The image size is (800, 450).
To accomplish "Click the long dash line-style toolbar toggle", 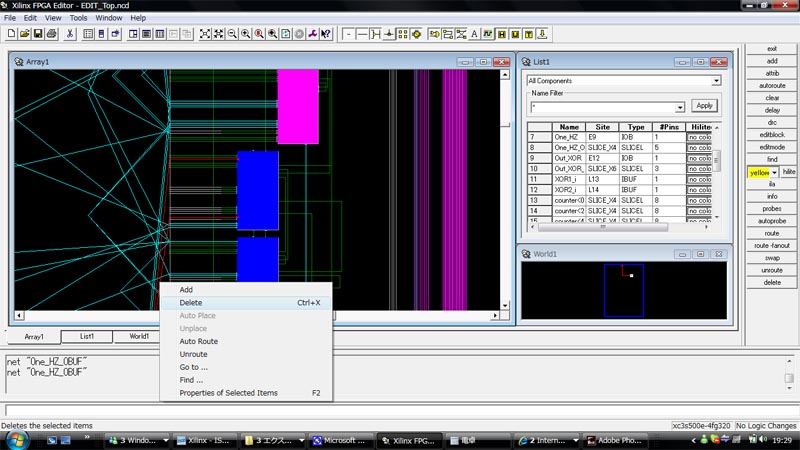I will pos(362,34).
